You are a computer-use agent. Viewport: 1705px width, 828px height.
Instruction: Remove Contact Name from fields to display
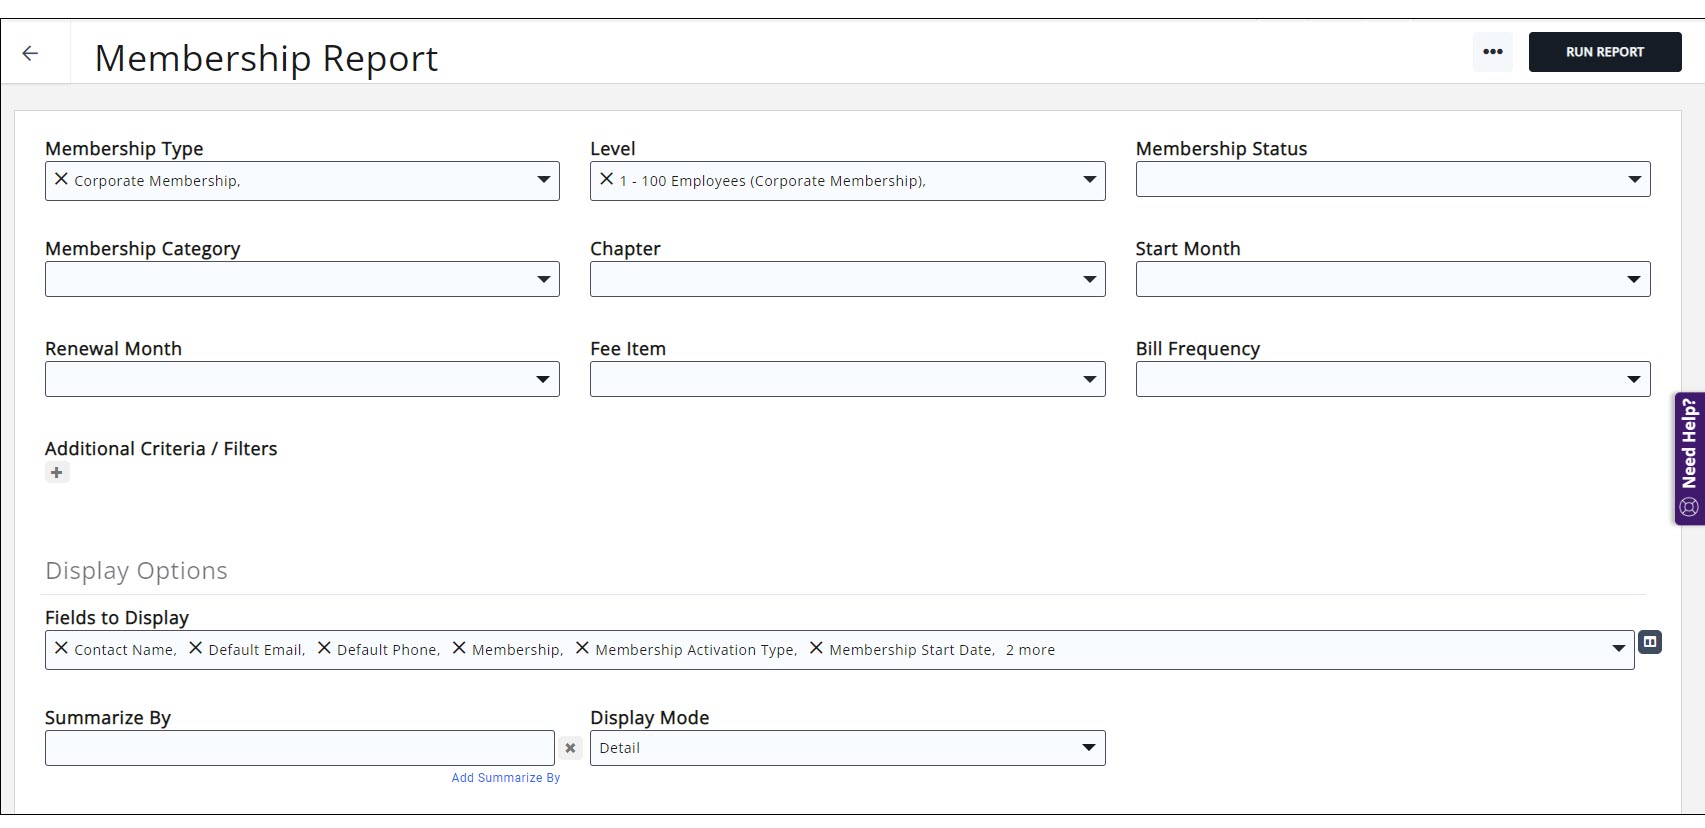click(x=61, y=648)
